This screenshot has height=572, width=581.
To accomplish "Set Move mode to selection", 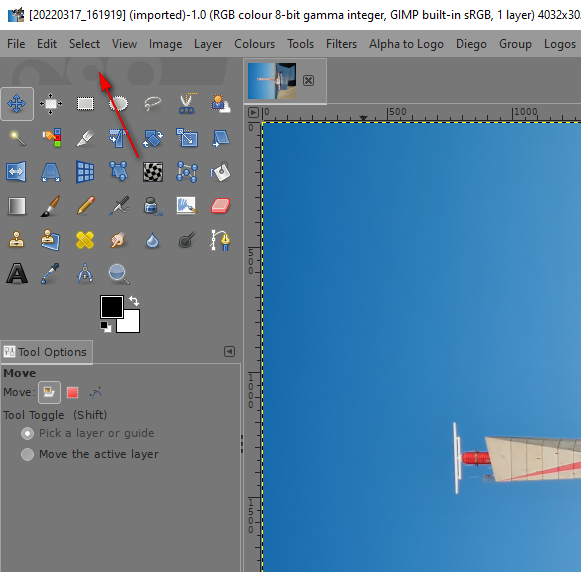I will coord(73,392).
